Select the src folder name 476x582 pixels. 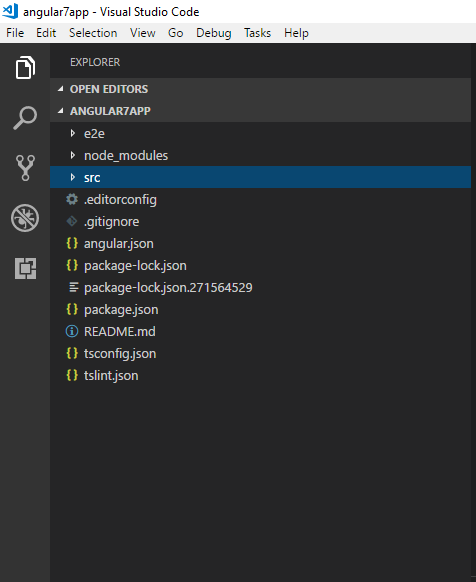tap(92, 178)
